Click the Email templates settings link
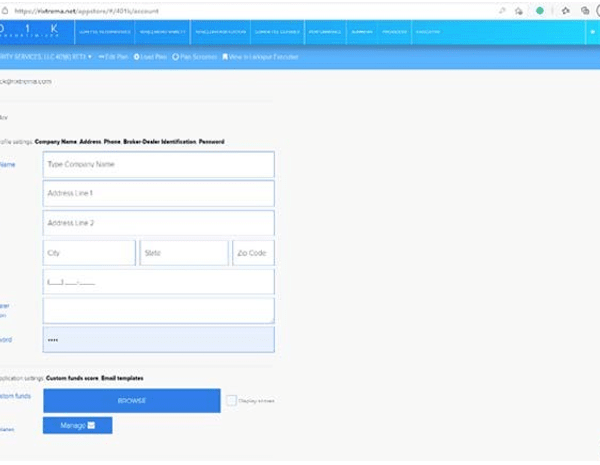This screenshot has height=465, width=600. tap(122, 379)
